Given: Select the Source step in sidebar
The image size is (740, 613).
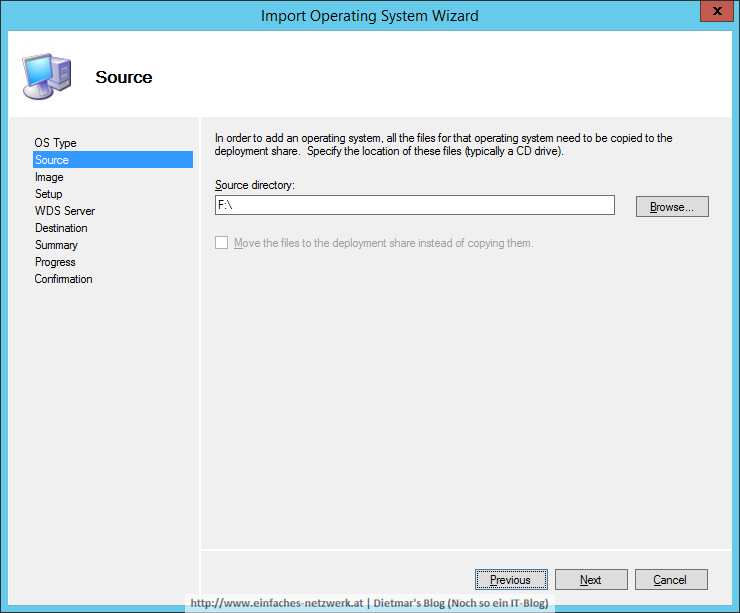Looking at the screenshot, I should tap(113, 160).
